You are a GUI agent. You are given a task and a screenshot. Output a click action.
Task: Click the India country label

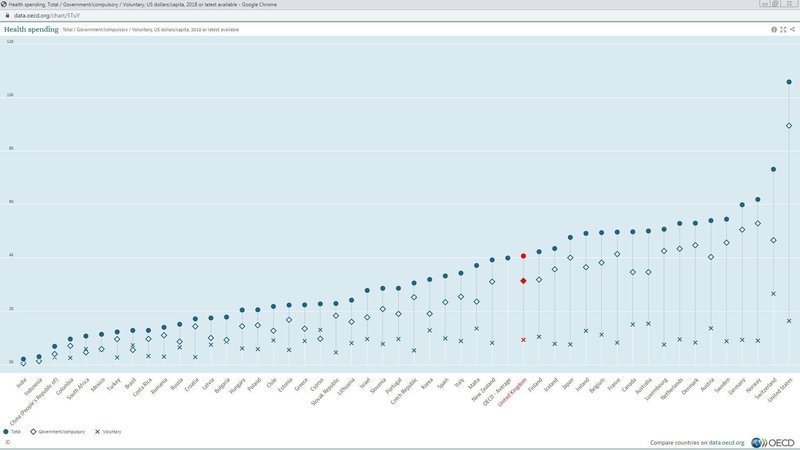[21, 381]
